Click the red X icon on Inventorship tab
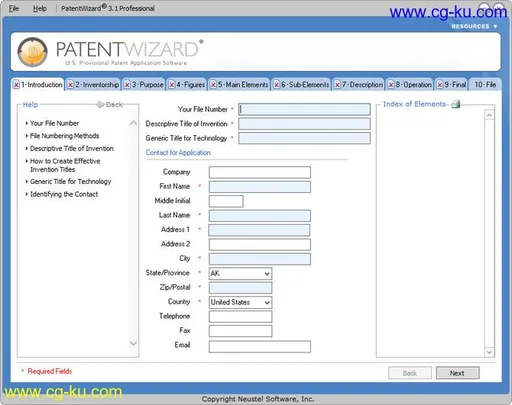The width and height of the screenshot is (512, 405). pyautogui.click(x=70, y=85)
